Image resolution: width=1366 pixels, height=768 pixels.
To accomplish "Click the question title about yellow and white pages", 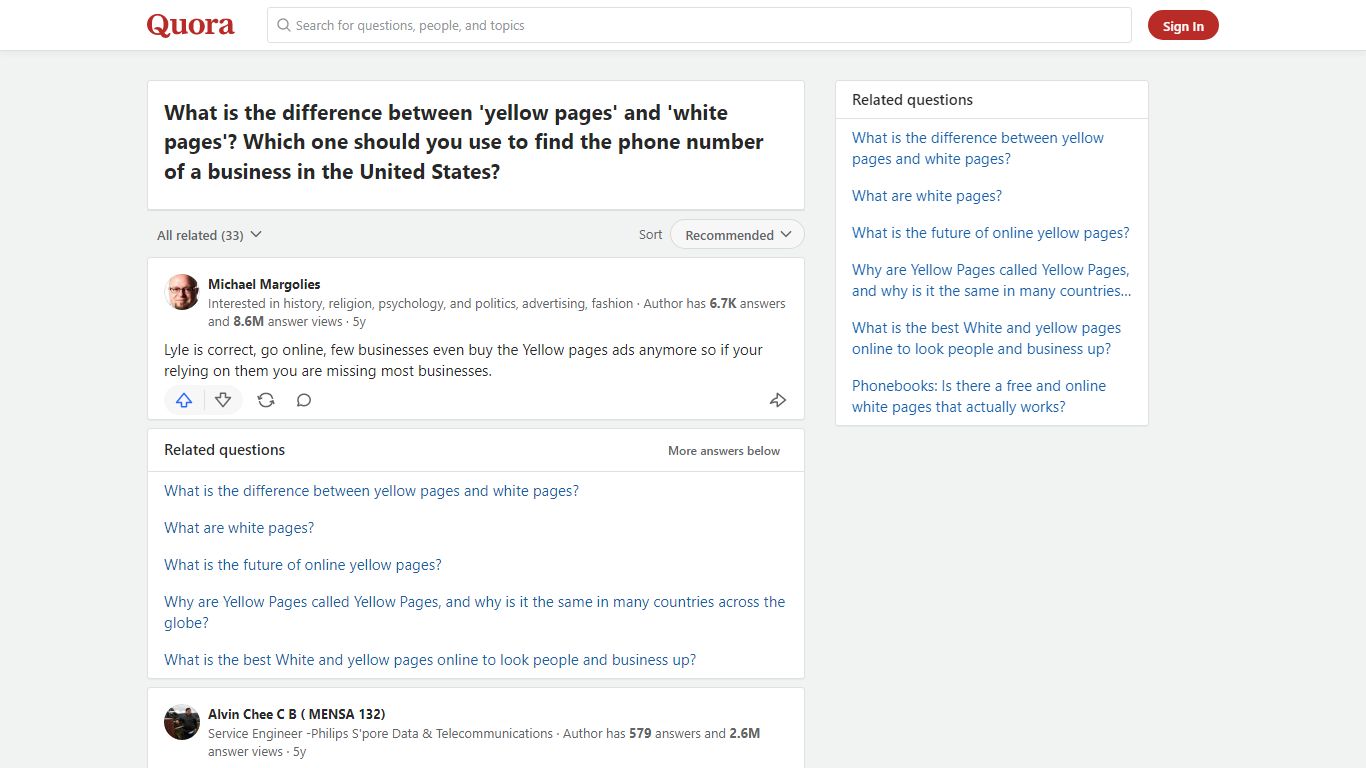I will pos(464,142).
